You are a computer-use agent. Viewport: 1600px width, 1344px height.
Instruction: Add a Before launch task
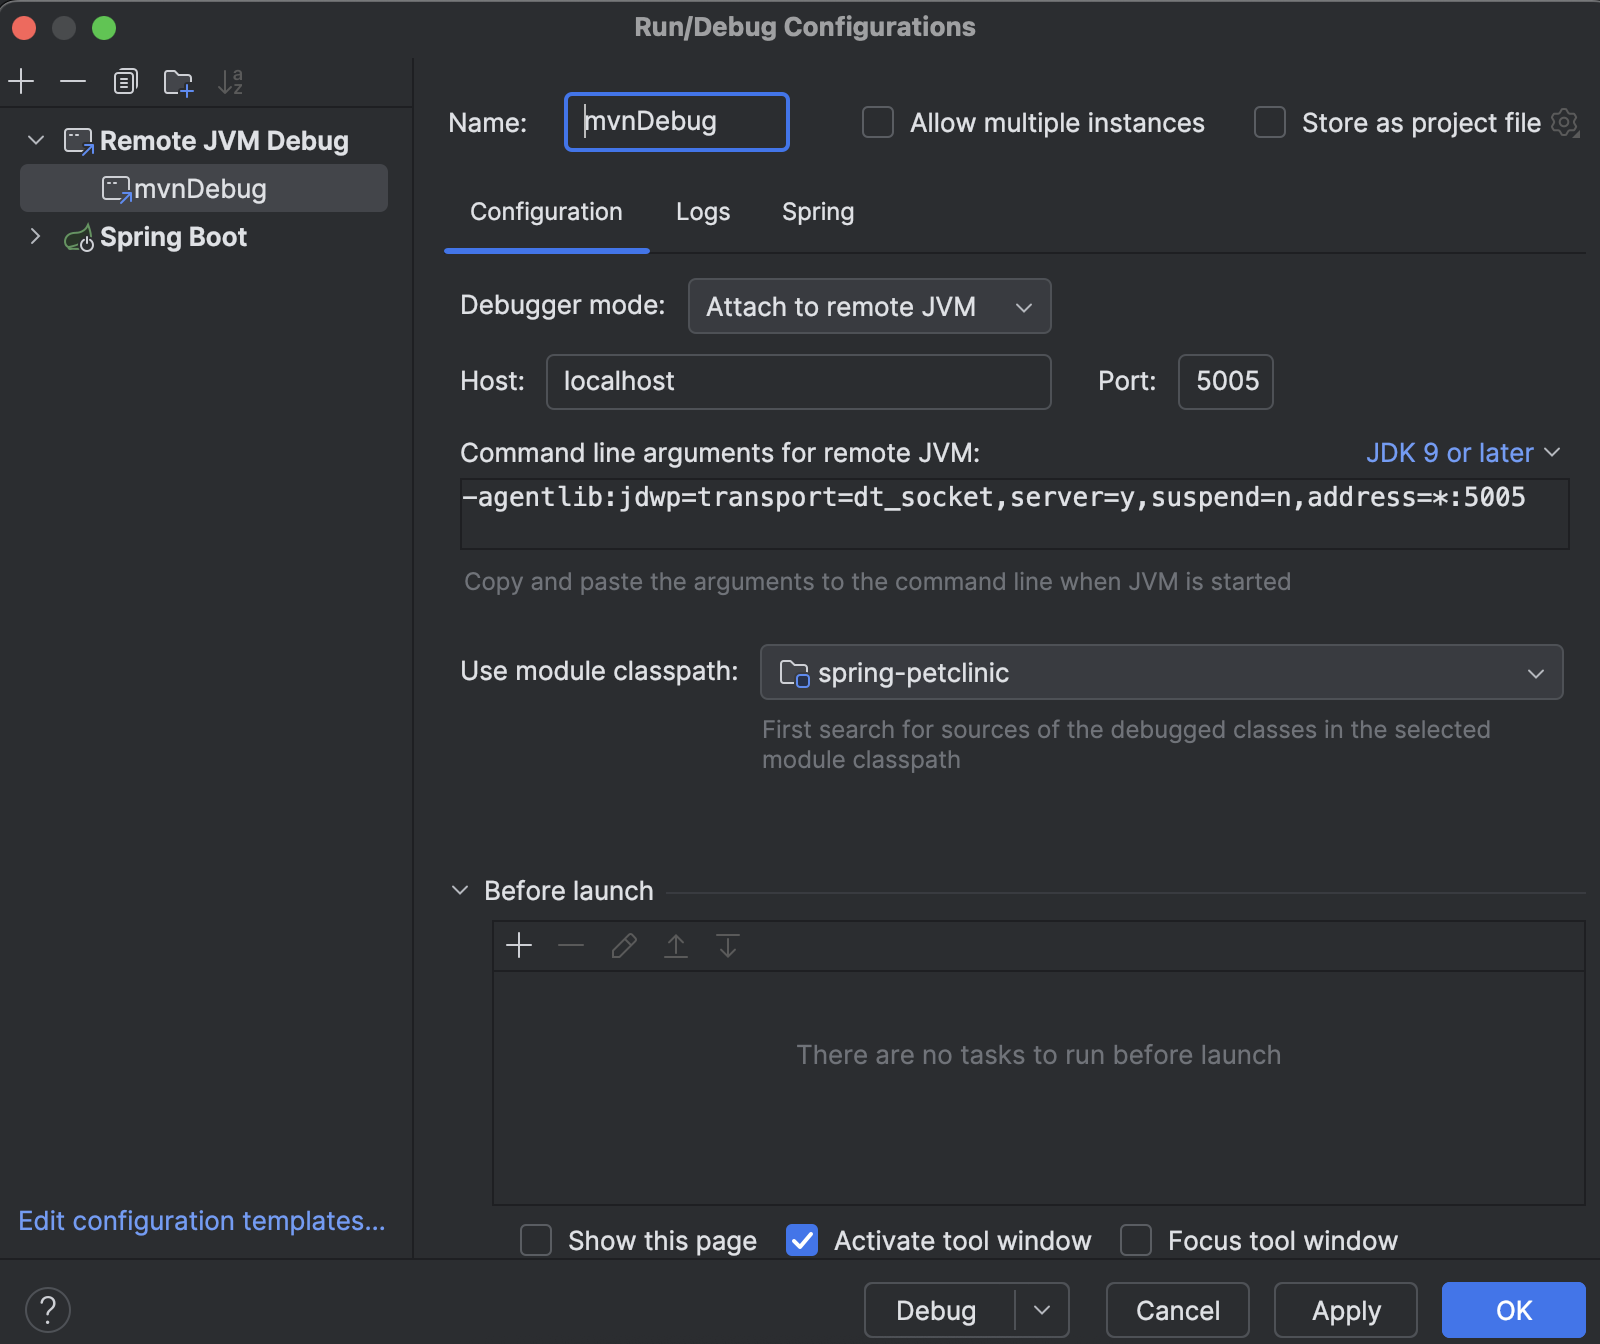[x=519, y=945]
